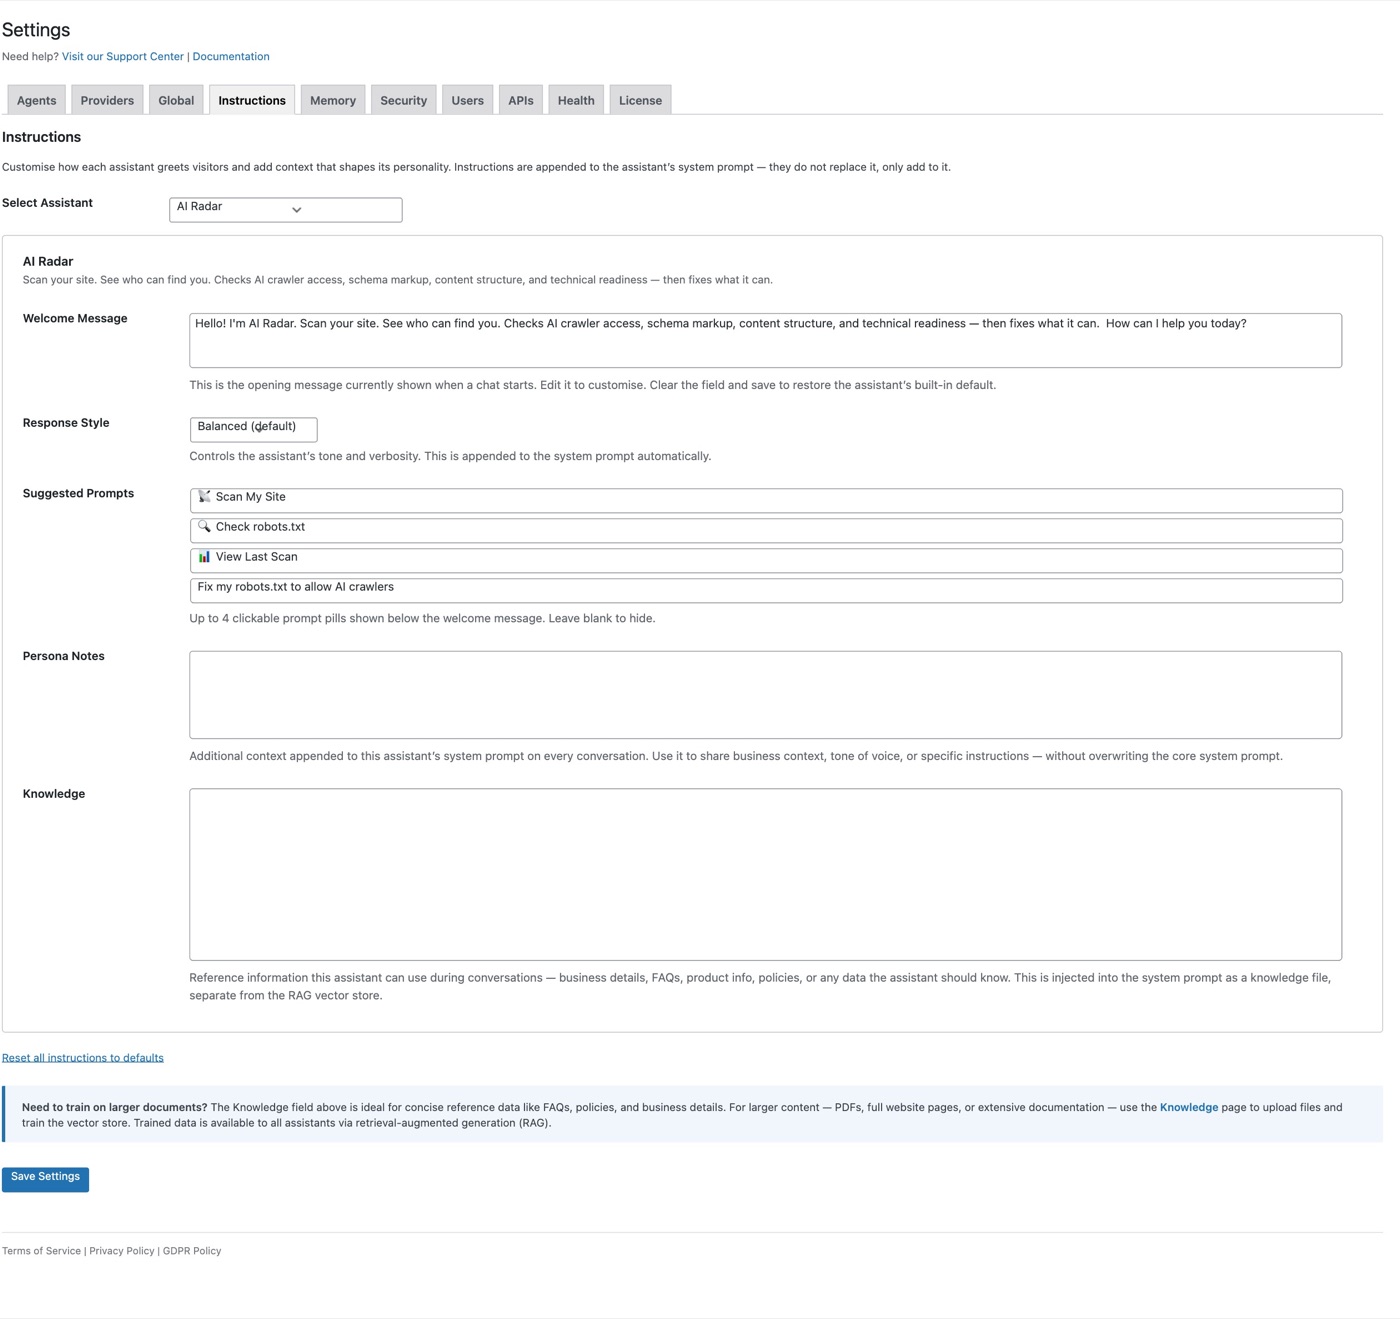Click Save Settings
The image size is (1400, 1319).
tap(45, 1177)
